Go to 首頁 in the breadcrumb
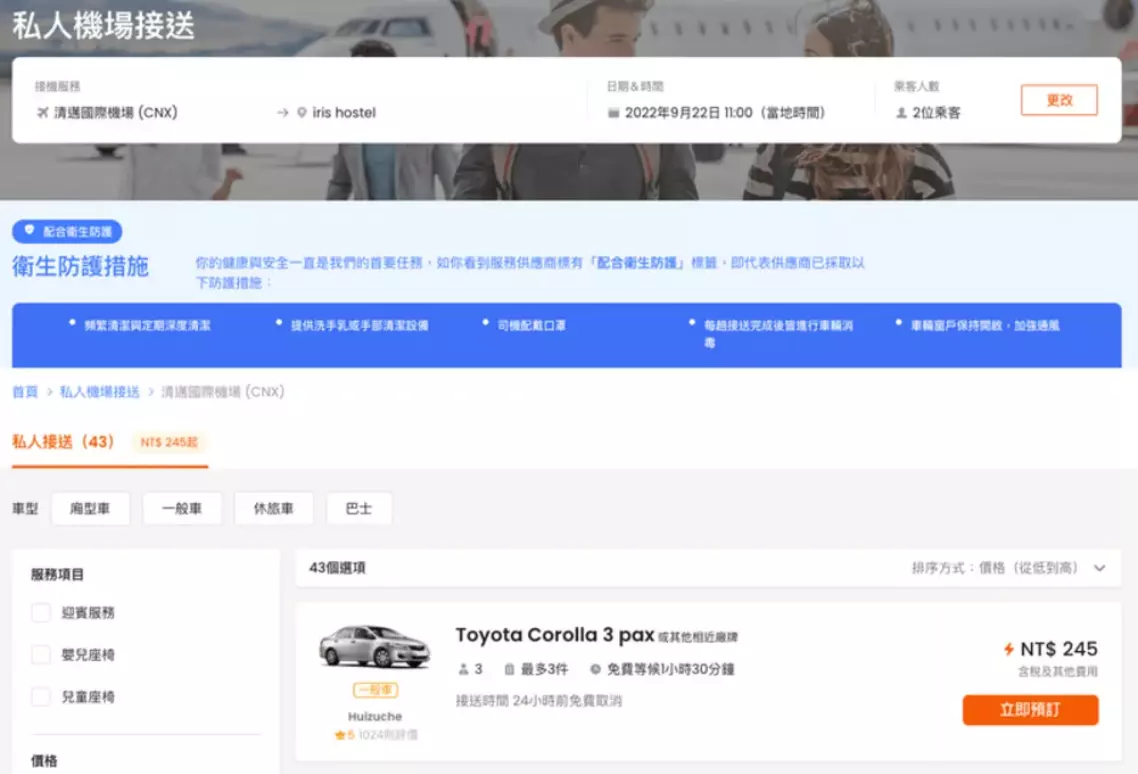Screen dimensions: 1138x774 pyautogui.click(x=24, y=392)
